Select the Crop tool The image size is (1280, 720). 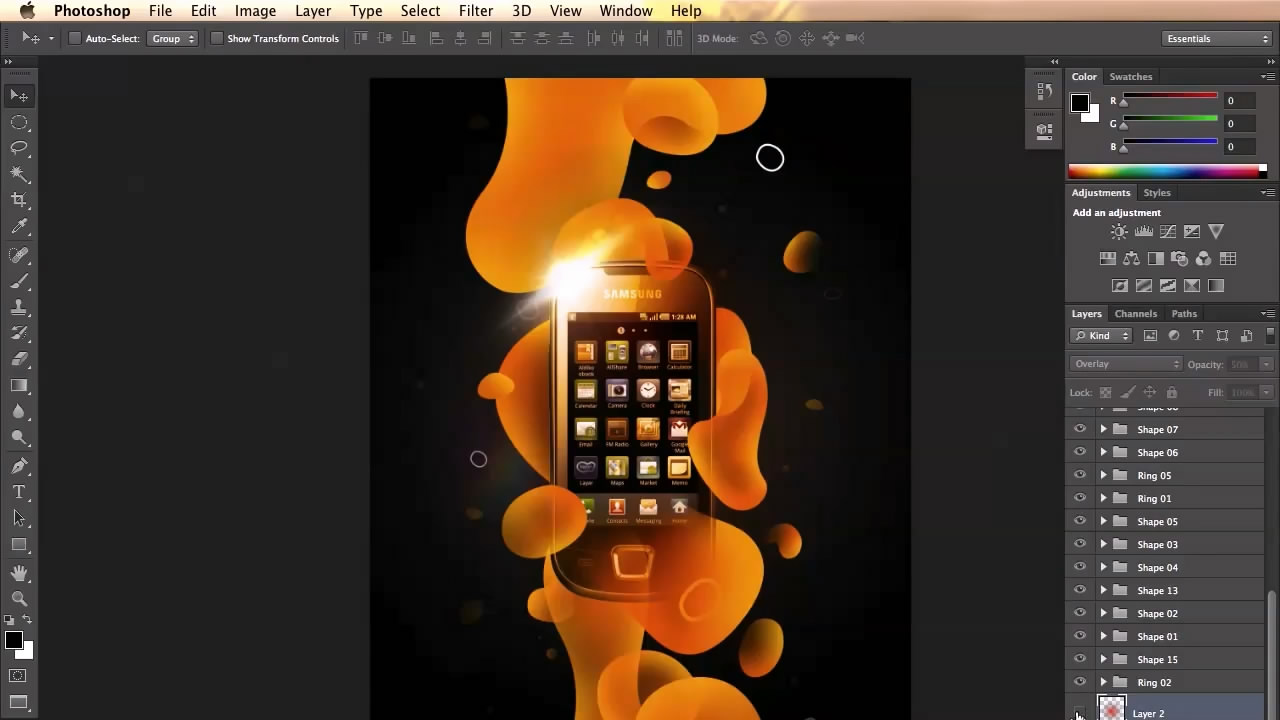(x=19, y=201)
